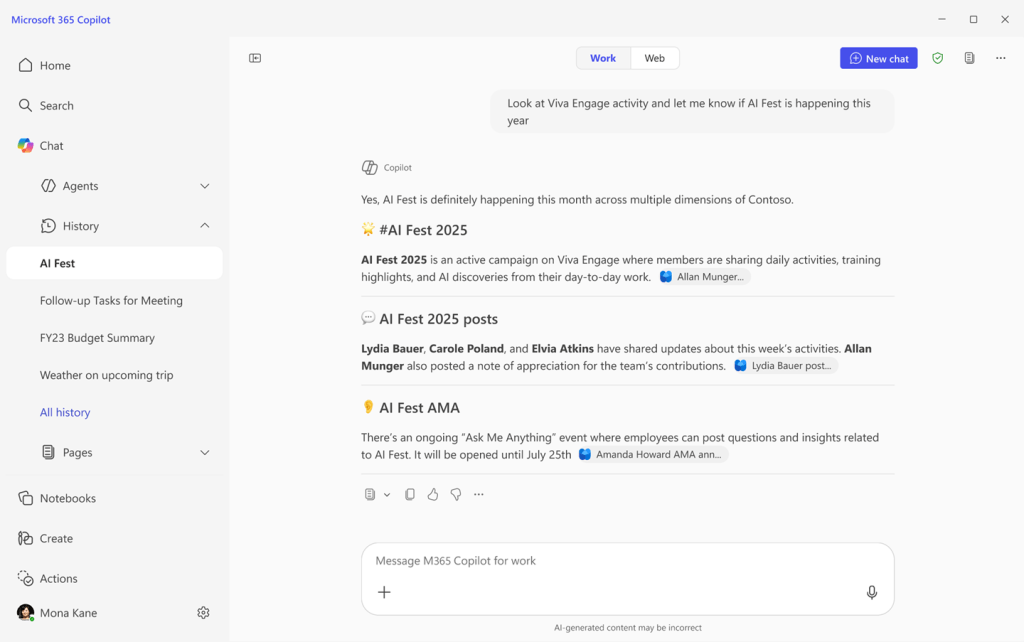This screenshot has width=1024, height=642.
Task: Copy the Copilot response with copy icon
Action: [410, 494]
